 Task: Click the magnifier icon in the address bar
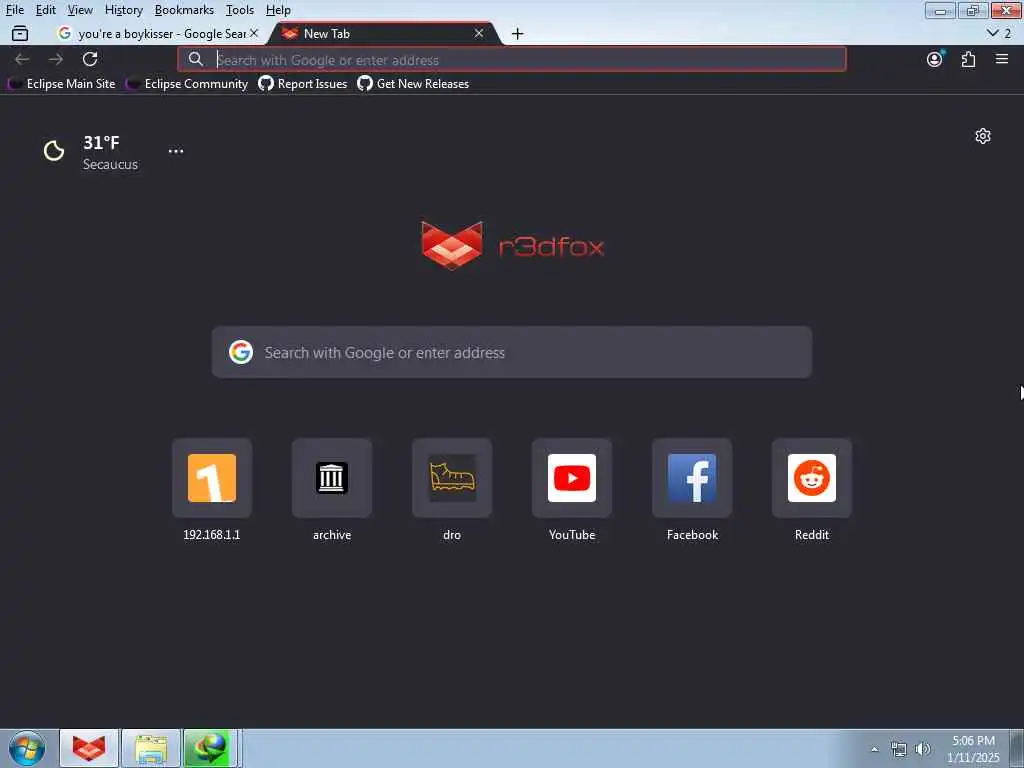(195, 59)
